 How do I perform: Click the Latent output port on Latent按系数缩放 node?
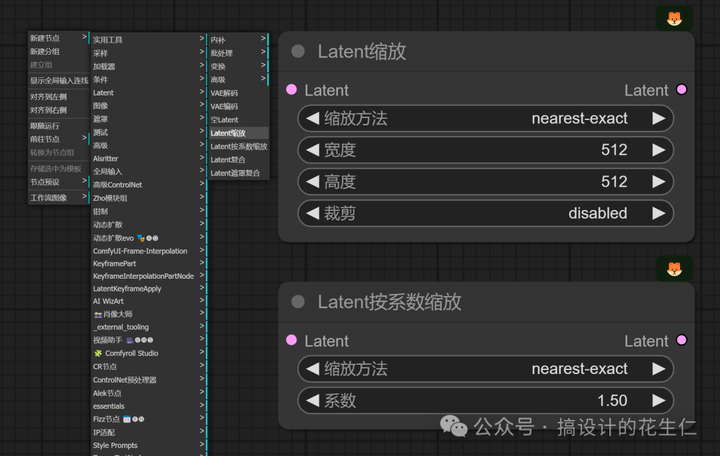coord(681,340)
